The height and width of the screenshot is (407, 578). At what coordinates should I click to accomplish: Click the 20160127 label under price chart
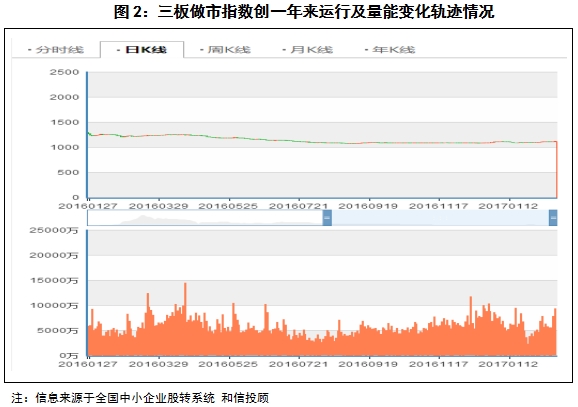point(88,206)
